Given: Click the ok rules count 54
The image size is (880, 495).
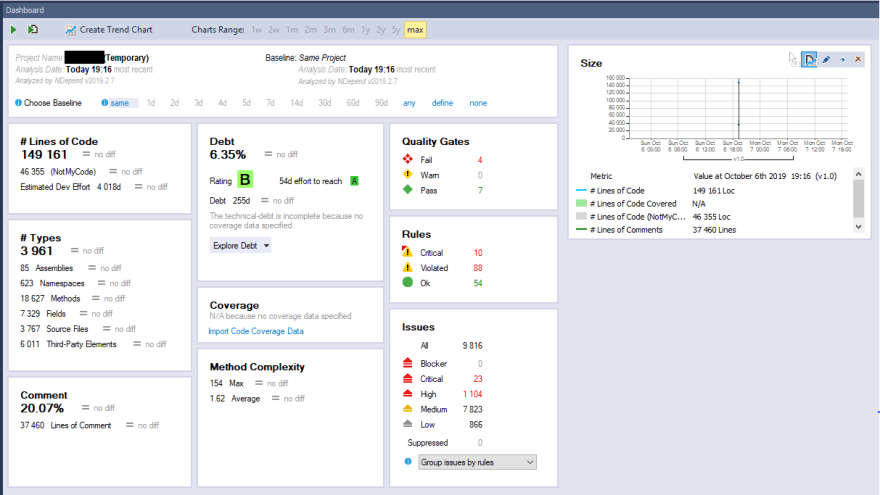Looking at the screenshot, I should pos(478,283).
